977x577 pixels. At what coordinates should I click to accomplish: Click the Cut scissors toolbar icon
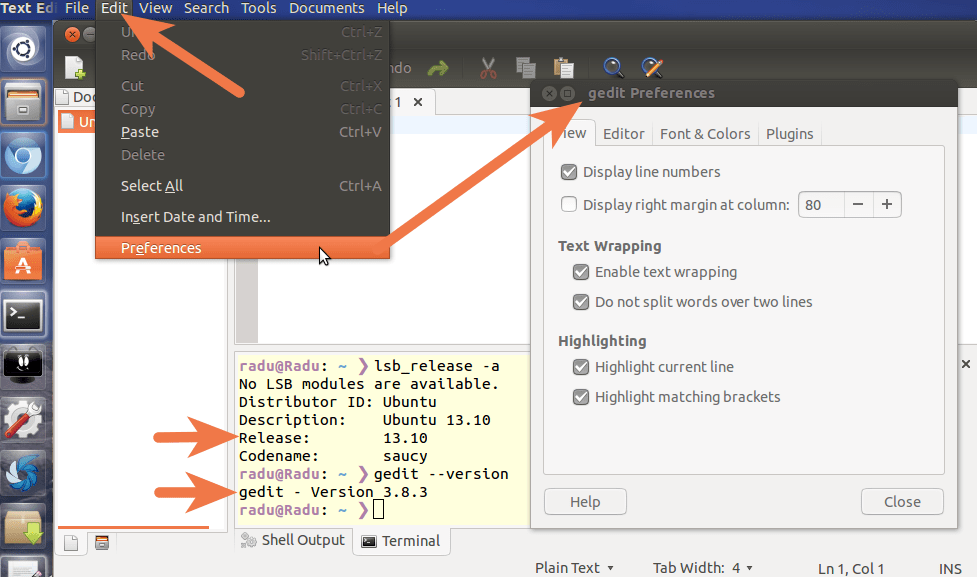488,68
